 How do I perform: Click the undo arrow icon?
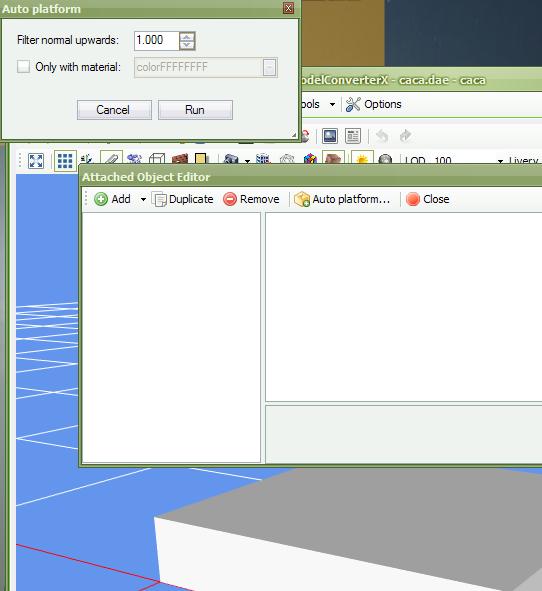[x=382, y=136]
